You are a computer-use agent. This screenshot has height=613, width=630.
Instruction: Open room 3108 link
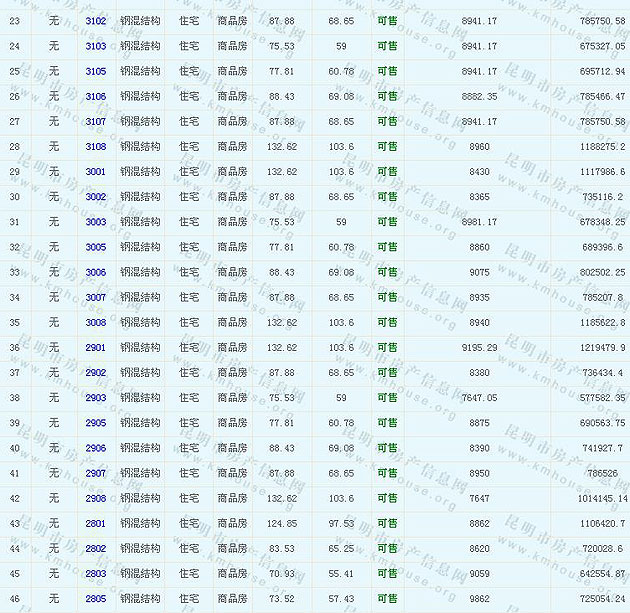click(96, 146)
